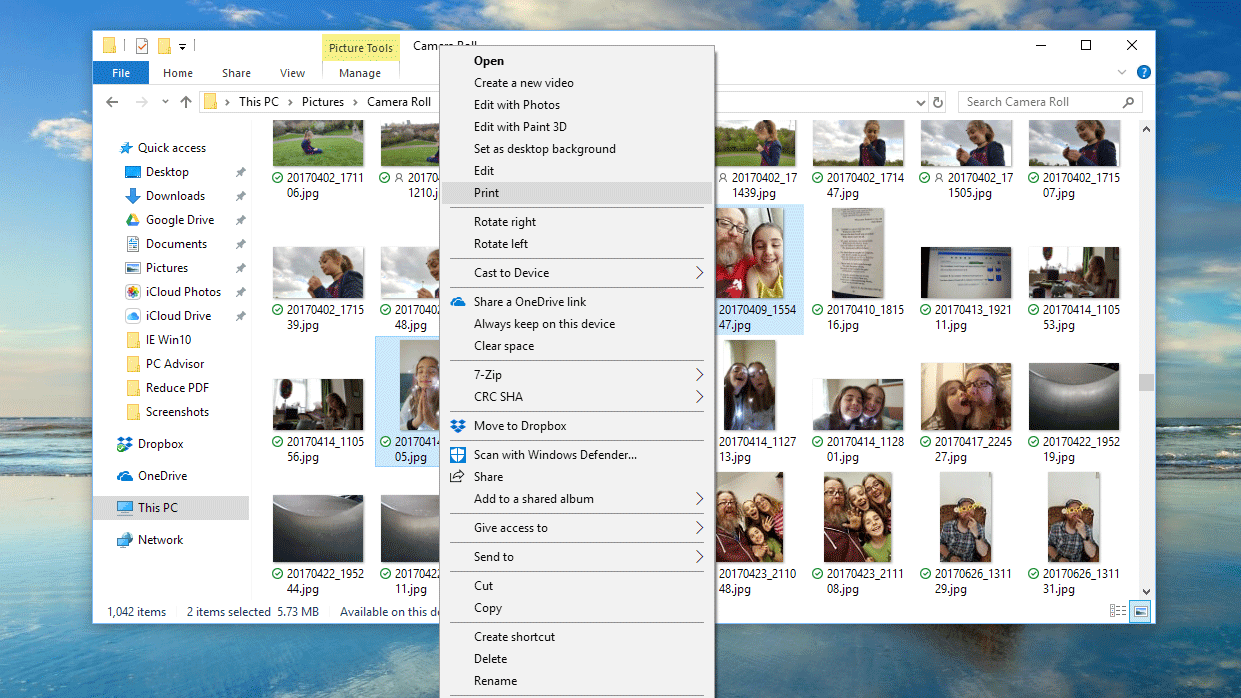
Task: Click This PC in the address bar breadcrumb
Action: 258,102
